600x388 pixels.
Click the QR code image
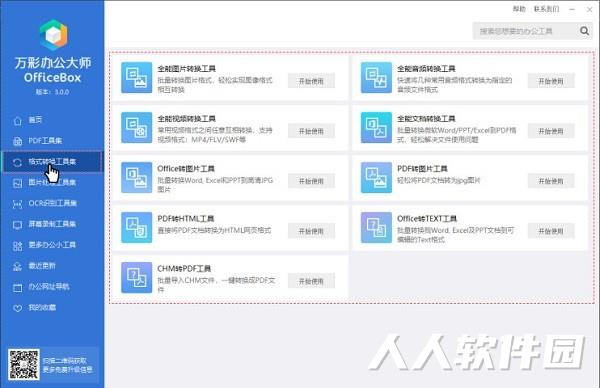click(24, 364)
